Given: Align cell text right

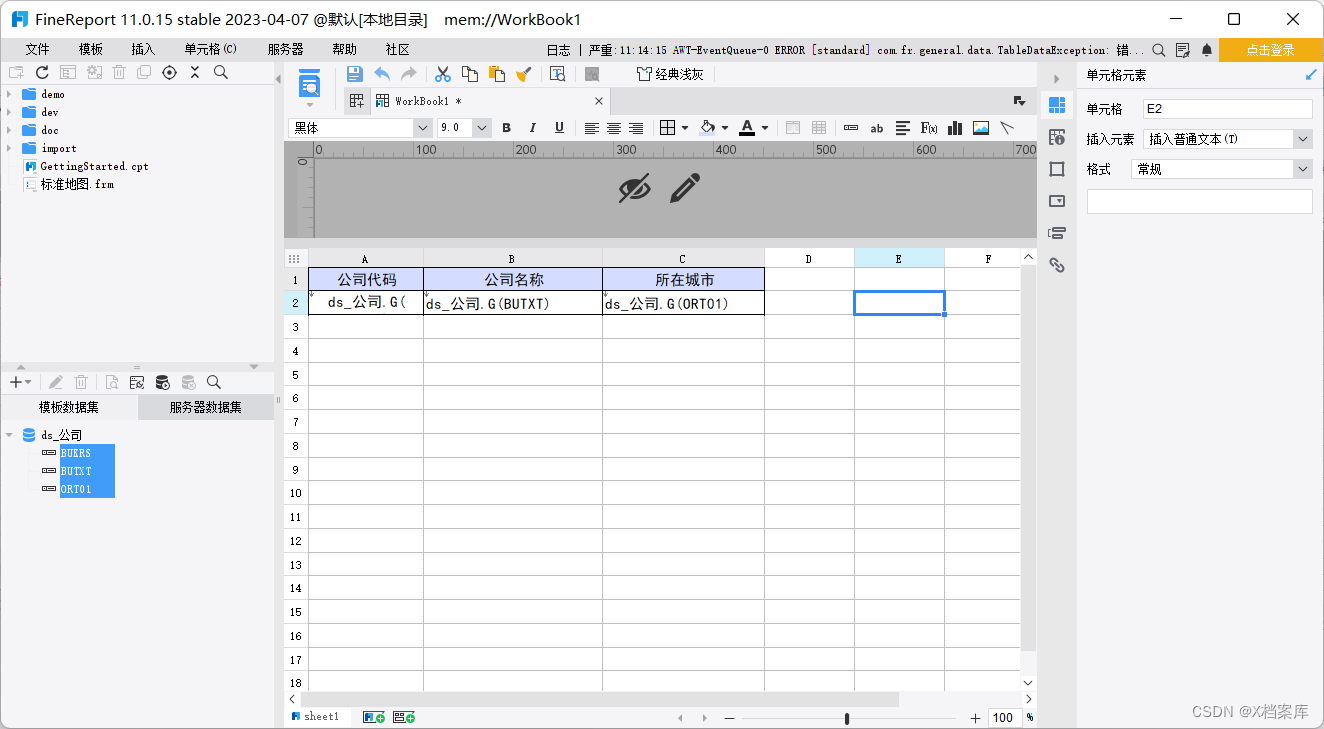Looking at the screenshot, I should point(636,128).
